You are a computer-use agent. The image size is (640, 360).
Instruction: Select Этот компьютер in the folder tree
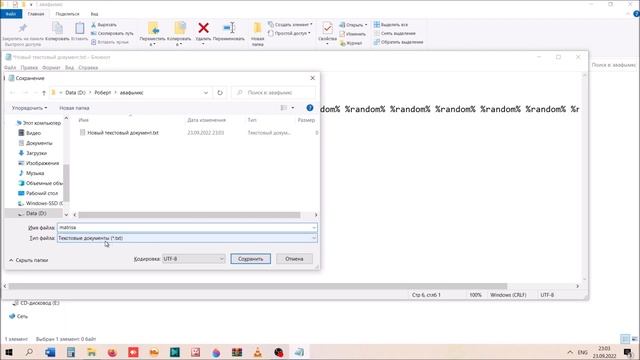[x=39, y=123]
